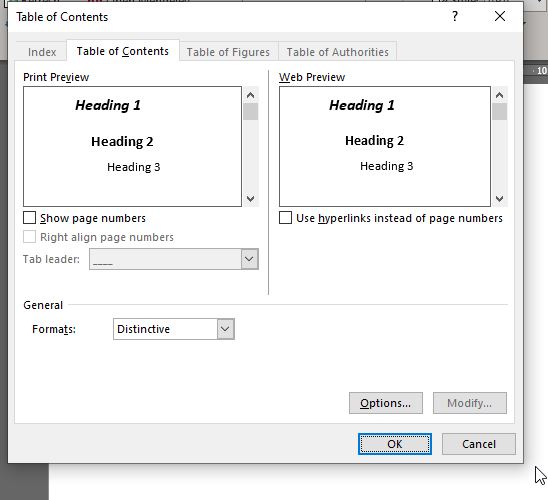Check Use hyperlinks instead of page numbers
The height and width of the screenshot is (500, 548).
pos(285,218)
